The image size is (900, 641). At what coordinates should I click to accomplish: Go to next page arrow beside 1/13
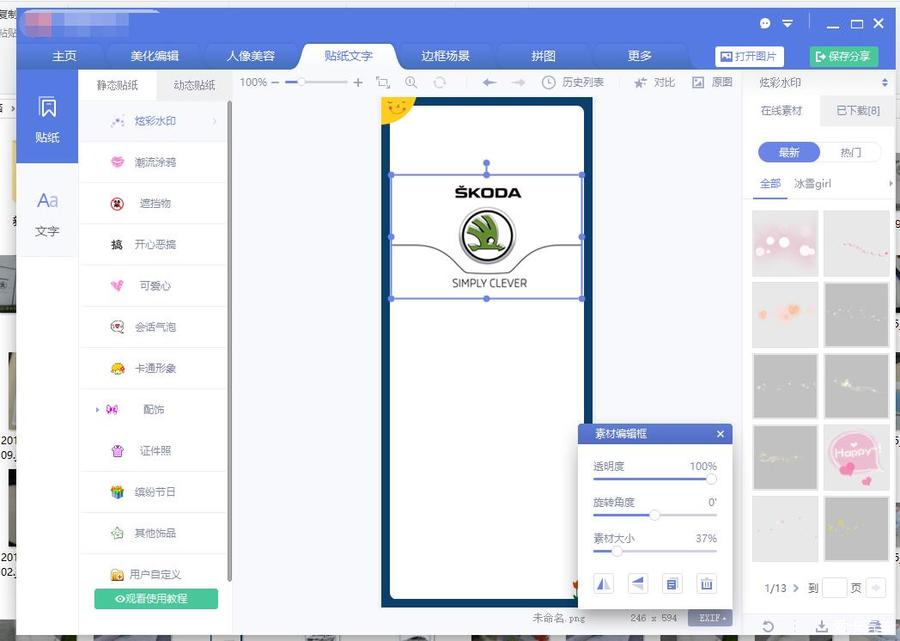796,588
